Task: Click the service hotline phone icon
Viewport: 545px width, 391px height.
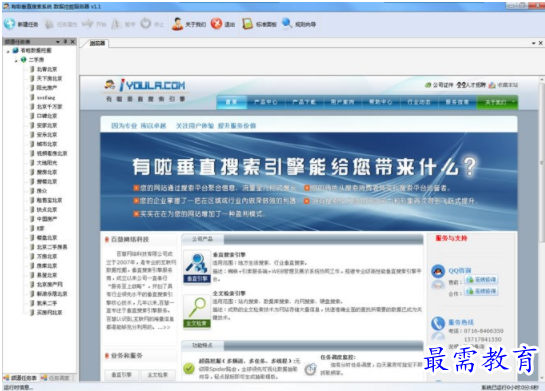Action: [438, 323]
